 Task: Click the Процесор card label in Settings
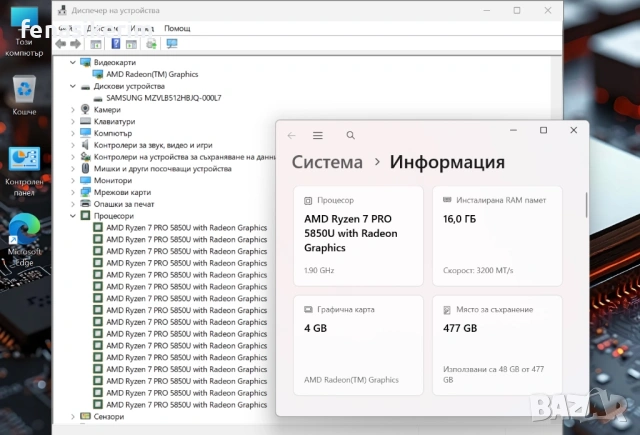click(336, 200)
